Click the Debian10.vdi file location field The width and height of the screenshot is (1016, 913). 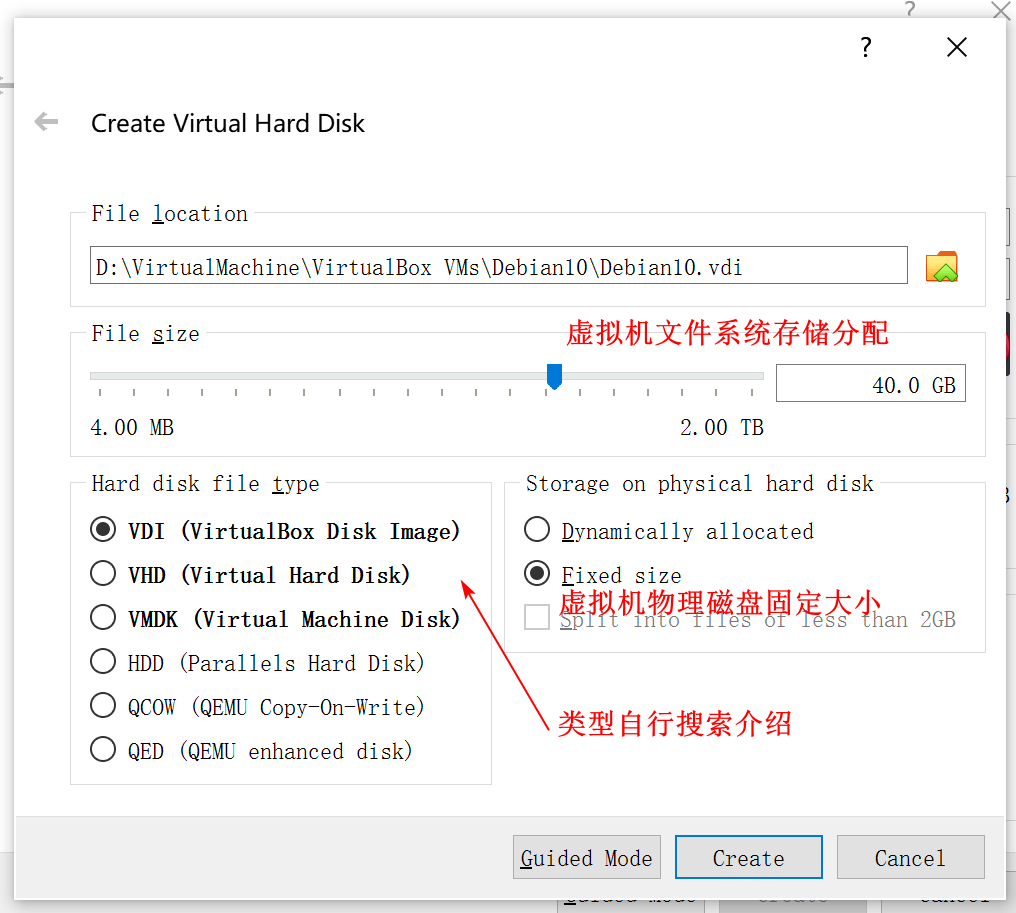(x=498, y=266)
